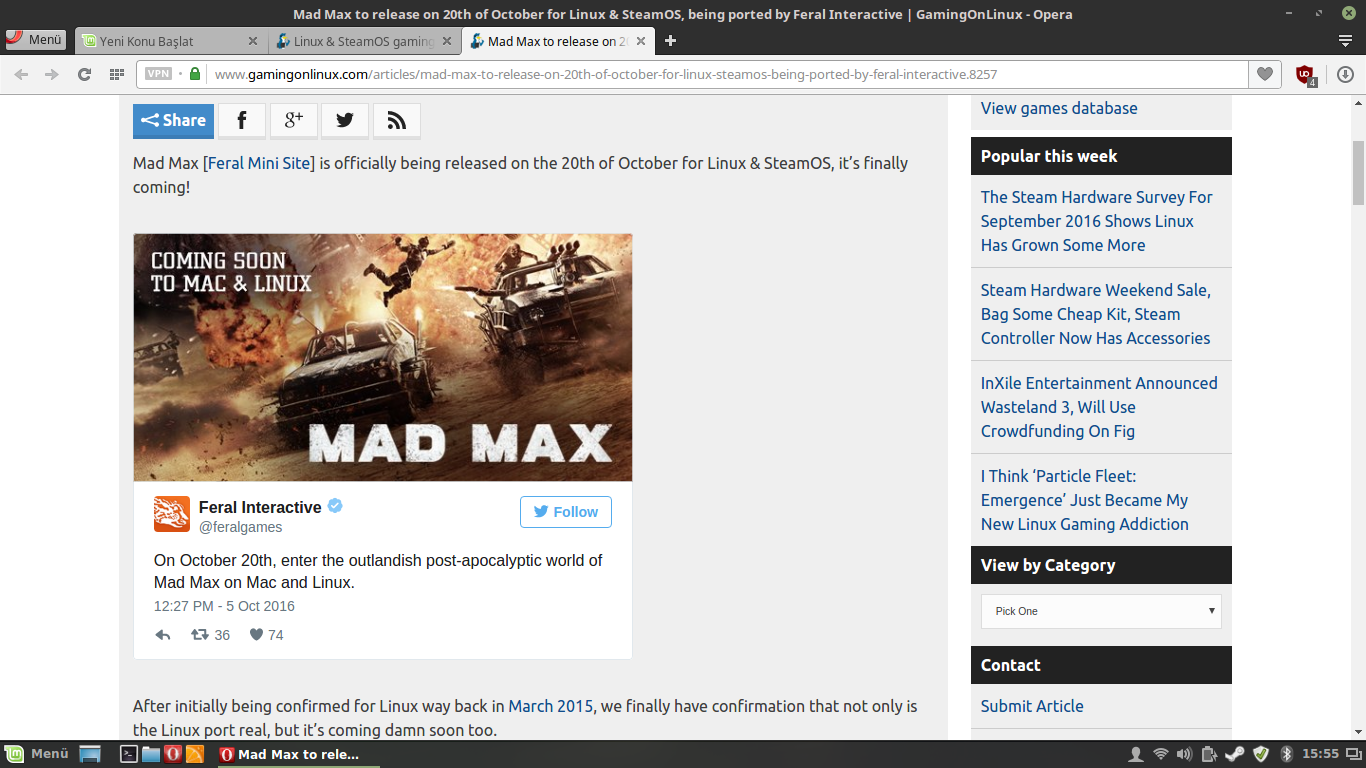Open the Feral Mini Site link
Viewport: 1366px width, 768px height.
click(x=259, y=163)
